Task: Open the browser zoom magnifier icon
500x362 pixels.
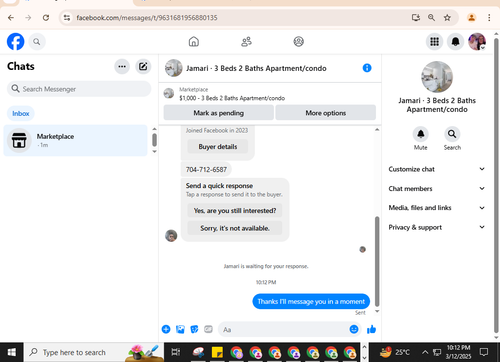Action: click(x=431, y=18)
